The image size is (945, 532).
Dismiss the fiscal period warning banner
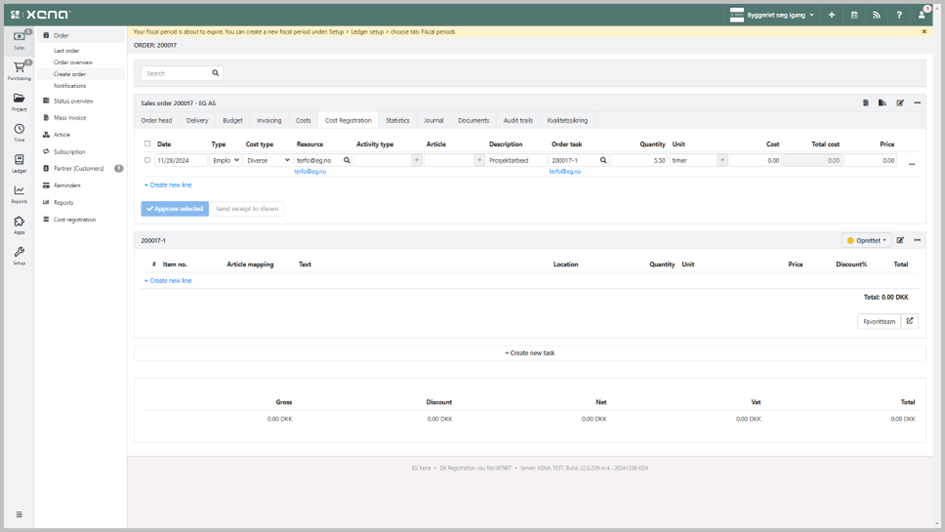(924, 32)
